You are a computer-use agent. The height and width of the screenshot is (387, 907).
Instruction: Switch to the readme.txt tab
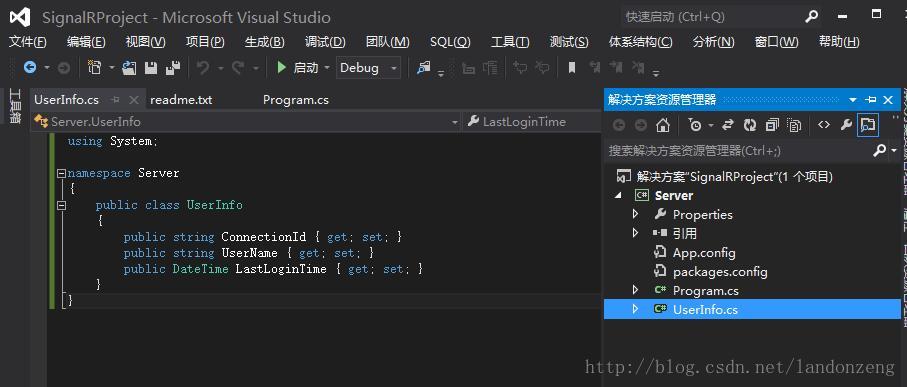(181, 100)
